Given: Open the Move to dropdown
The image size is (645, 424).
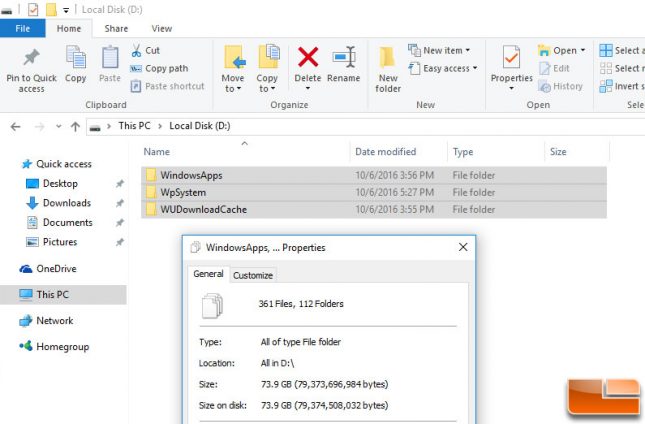Looking at the screenshot, I should pyautogui.click(x=233, y=69).
